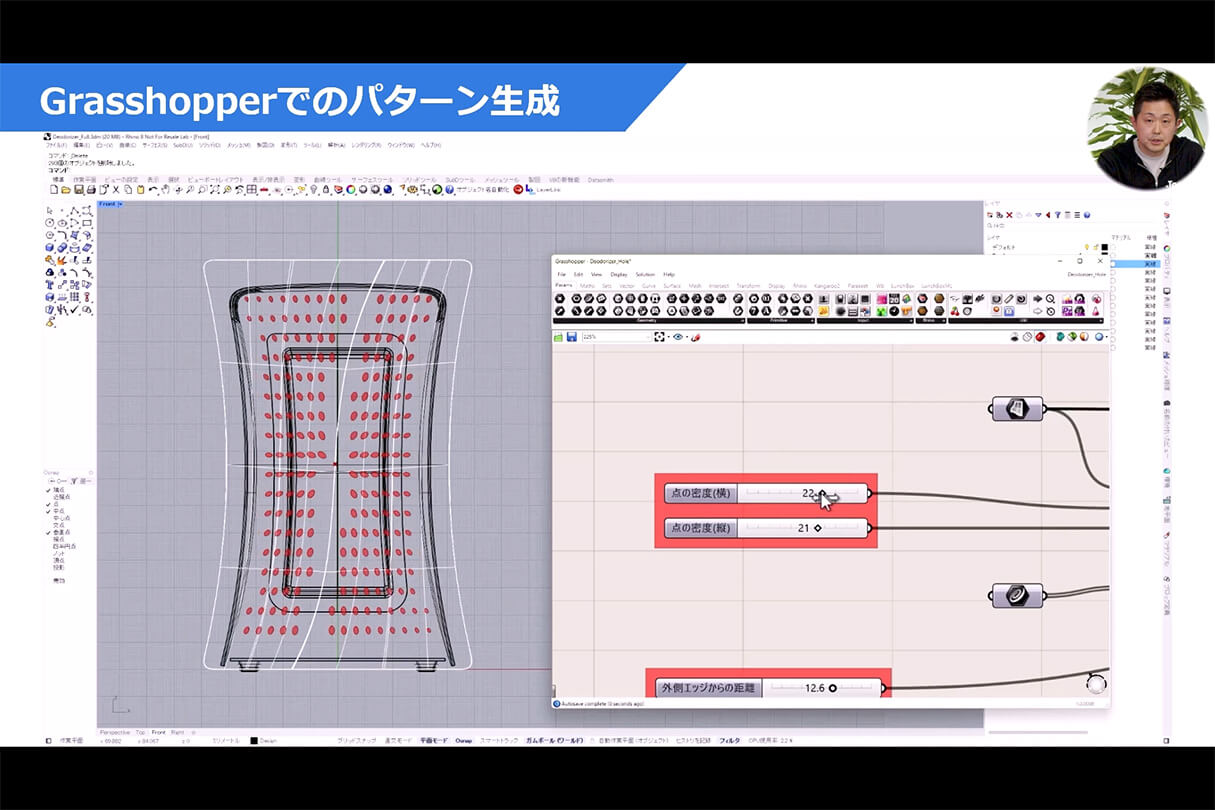Click the panel component node on Grasshopper canvas
Image resolution: width=1215 pixels, height=810 pixels.
click(x=1017, y=408)
